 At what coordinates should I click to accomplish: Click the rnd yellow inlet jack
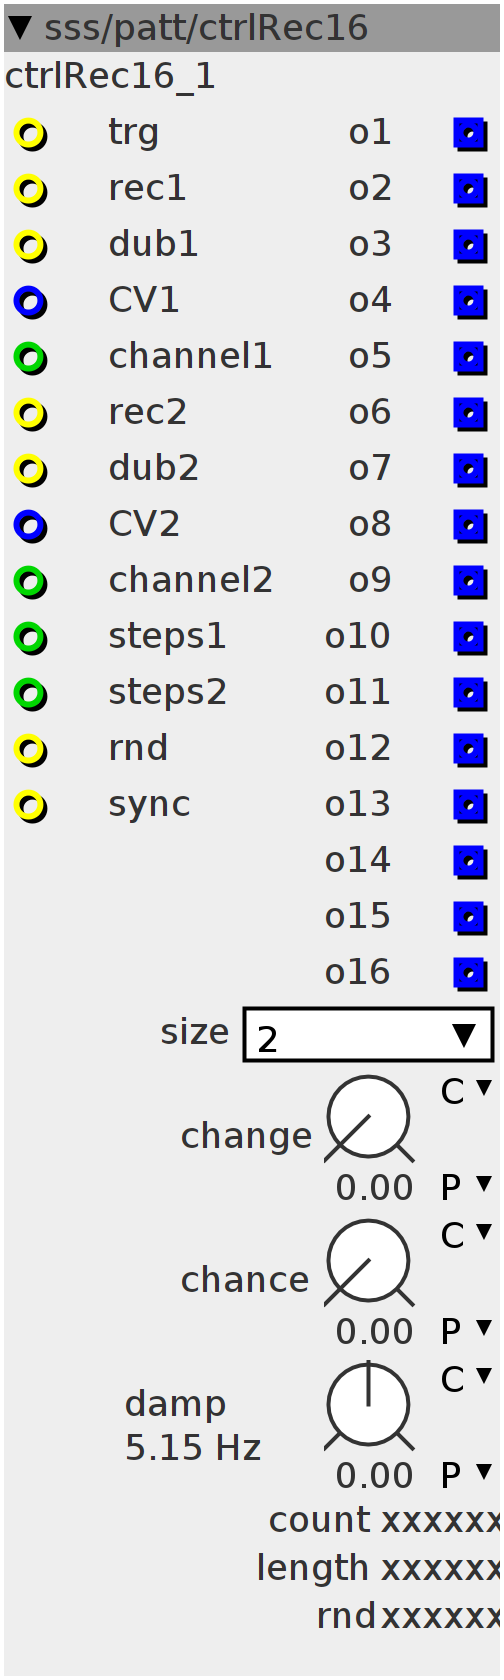(x=31, y=750)
